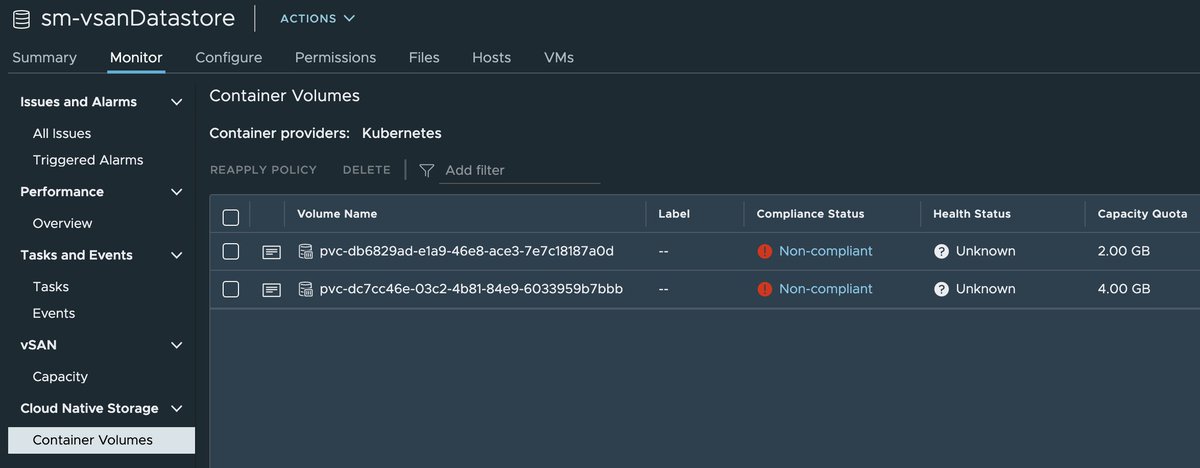Click the 4.00 GB capacity cell
Screen dimensions: 1200x468
1124,289
